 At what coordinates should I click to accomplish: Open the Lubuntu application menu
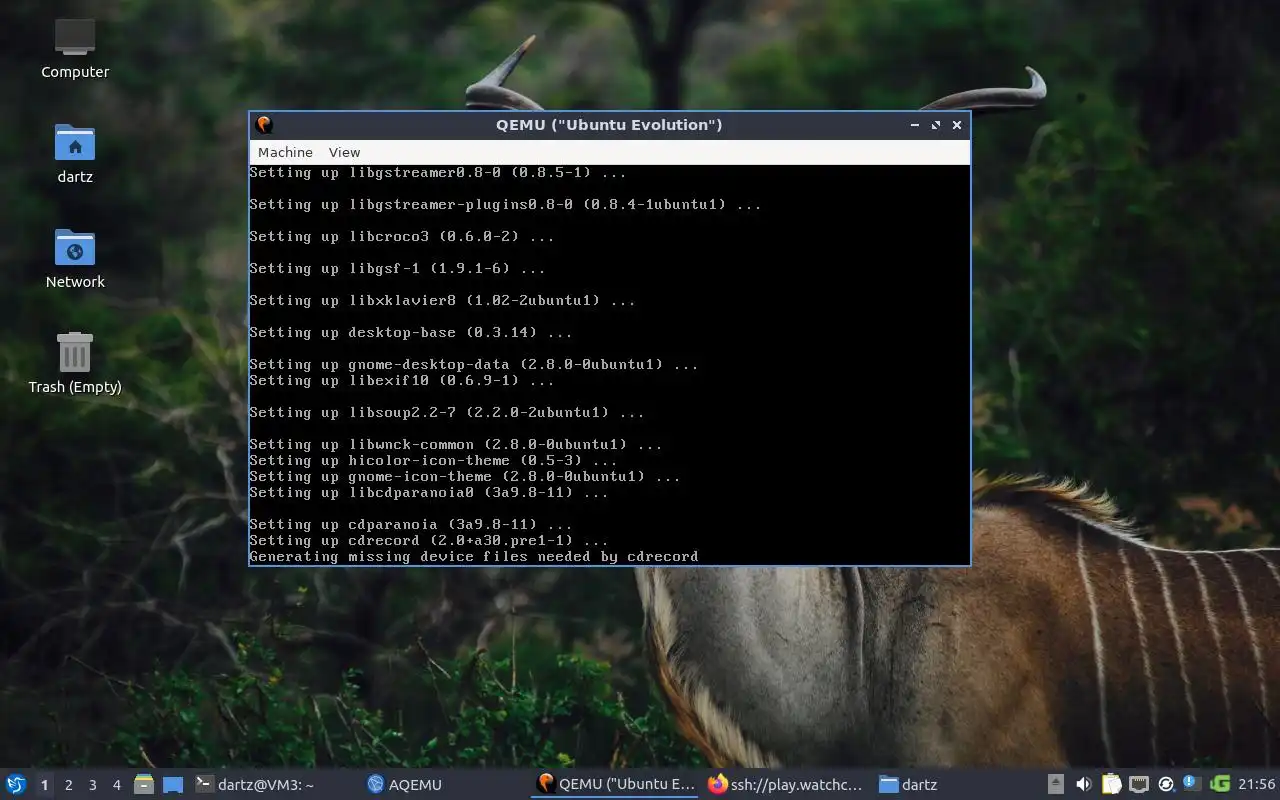pyautogui.click(x=16, y=784)
